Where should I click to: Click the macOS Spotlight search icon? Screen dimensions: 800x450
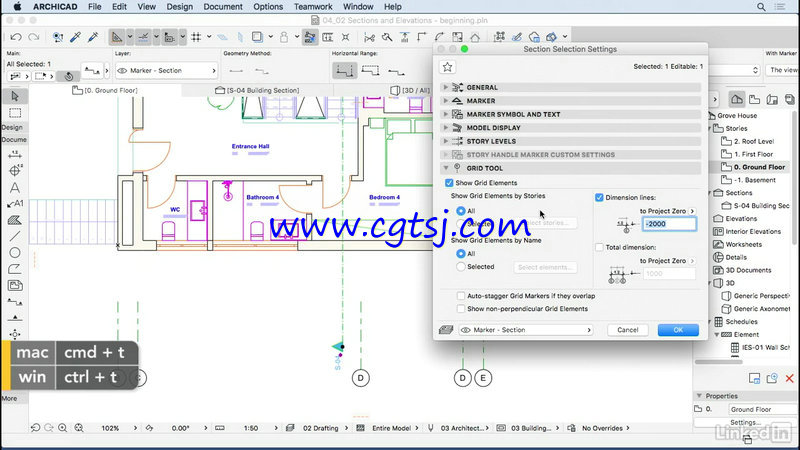coord(761,7)
